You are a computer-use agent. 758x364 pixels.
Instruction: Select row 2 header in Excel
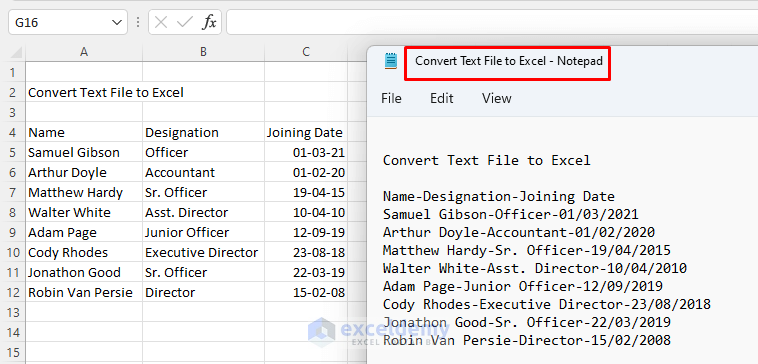pos(13,92)
